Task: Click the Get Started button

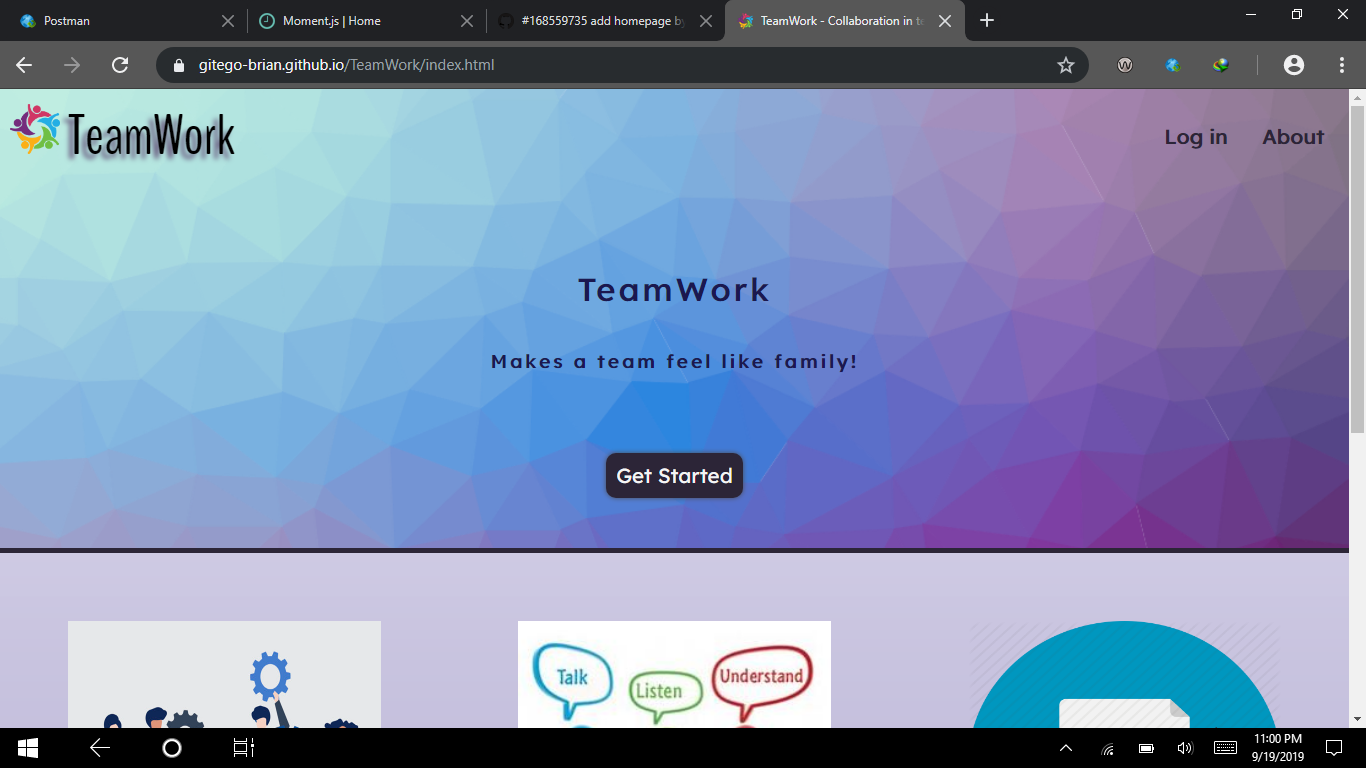Action: (674, 475)
